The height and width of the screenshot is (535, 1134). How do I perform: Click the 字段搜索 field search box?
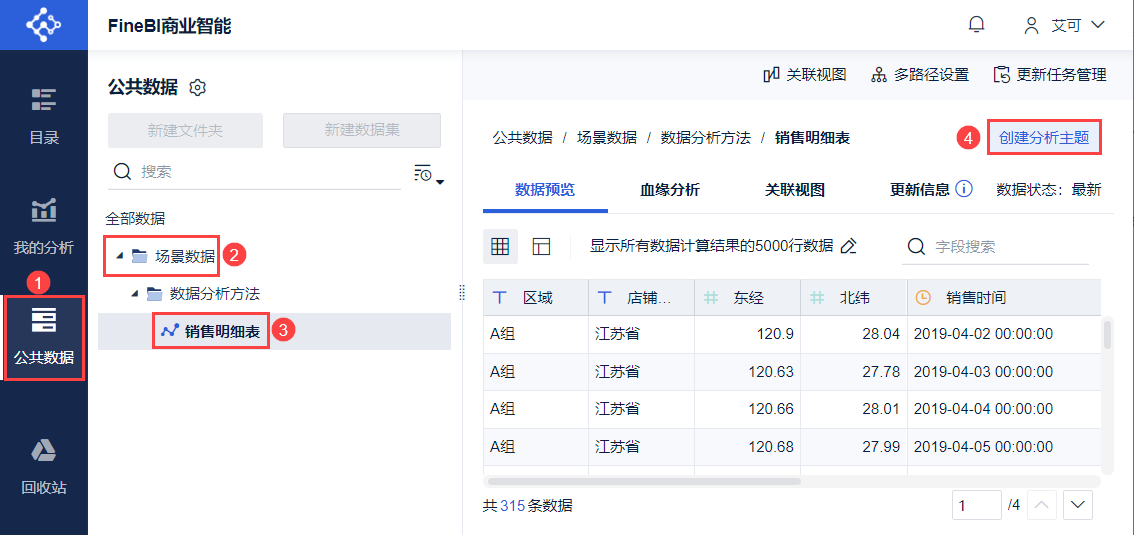pyautogui.click(x=1000, y=247)
